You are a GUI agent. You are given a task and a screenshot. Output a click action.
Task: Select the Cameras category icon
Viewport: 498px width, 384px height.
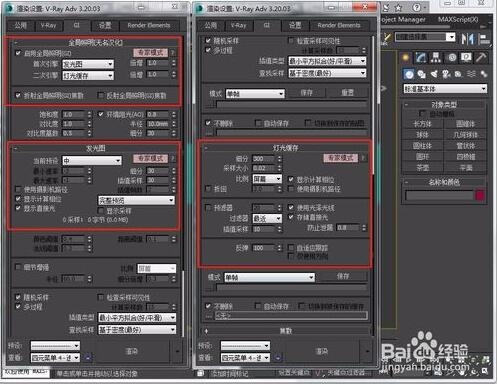pos(446,74)
